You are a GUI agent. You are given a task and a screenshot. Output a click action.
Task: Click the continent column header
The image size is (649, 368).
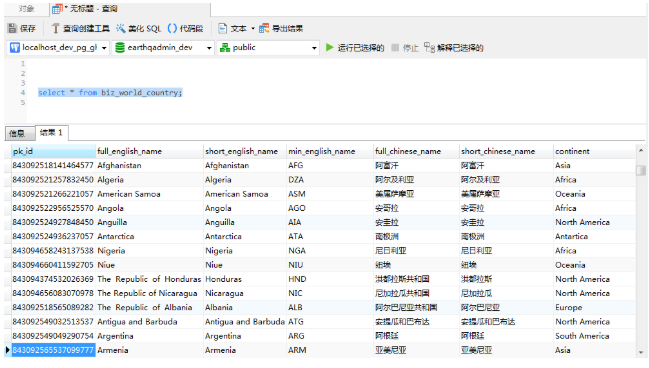[594, 152]
